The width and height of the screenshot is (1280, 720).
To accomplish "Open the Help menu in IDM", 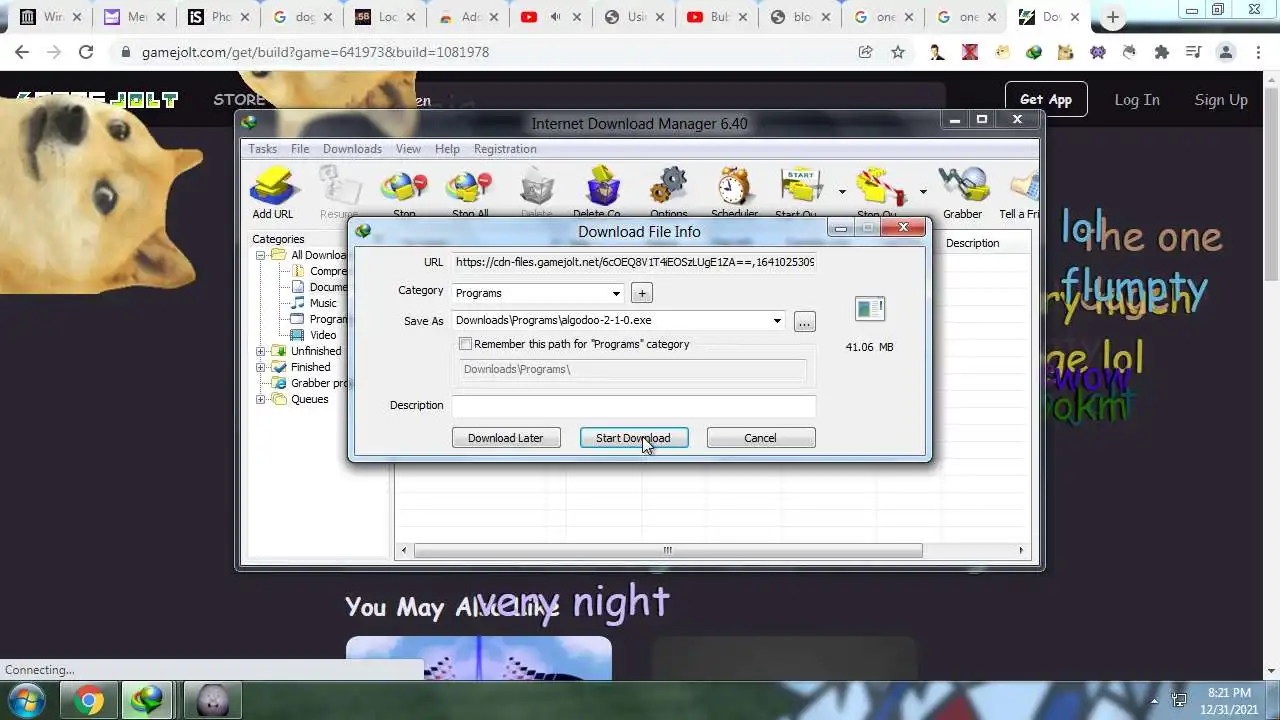I will (447, 149).
